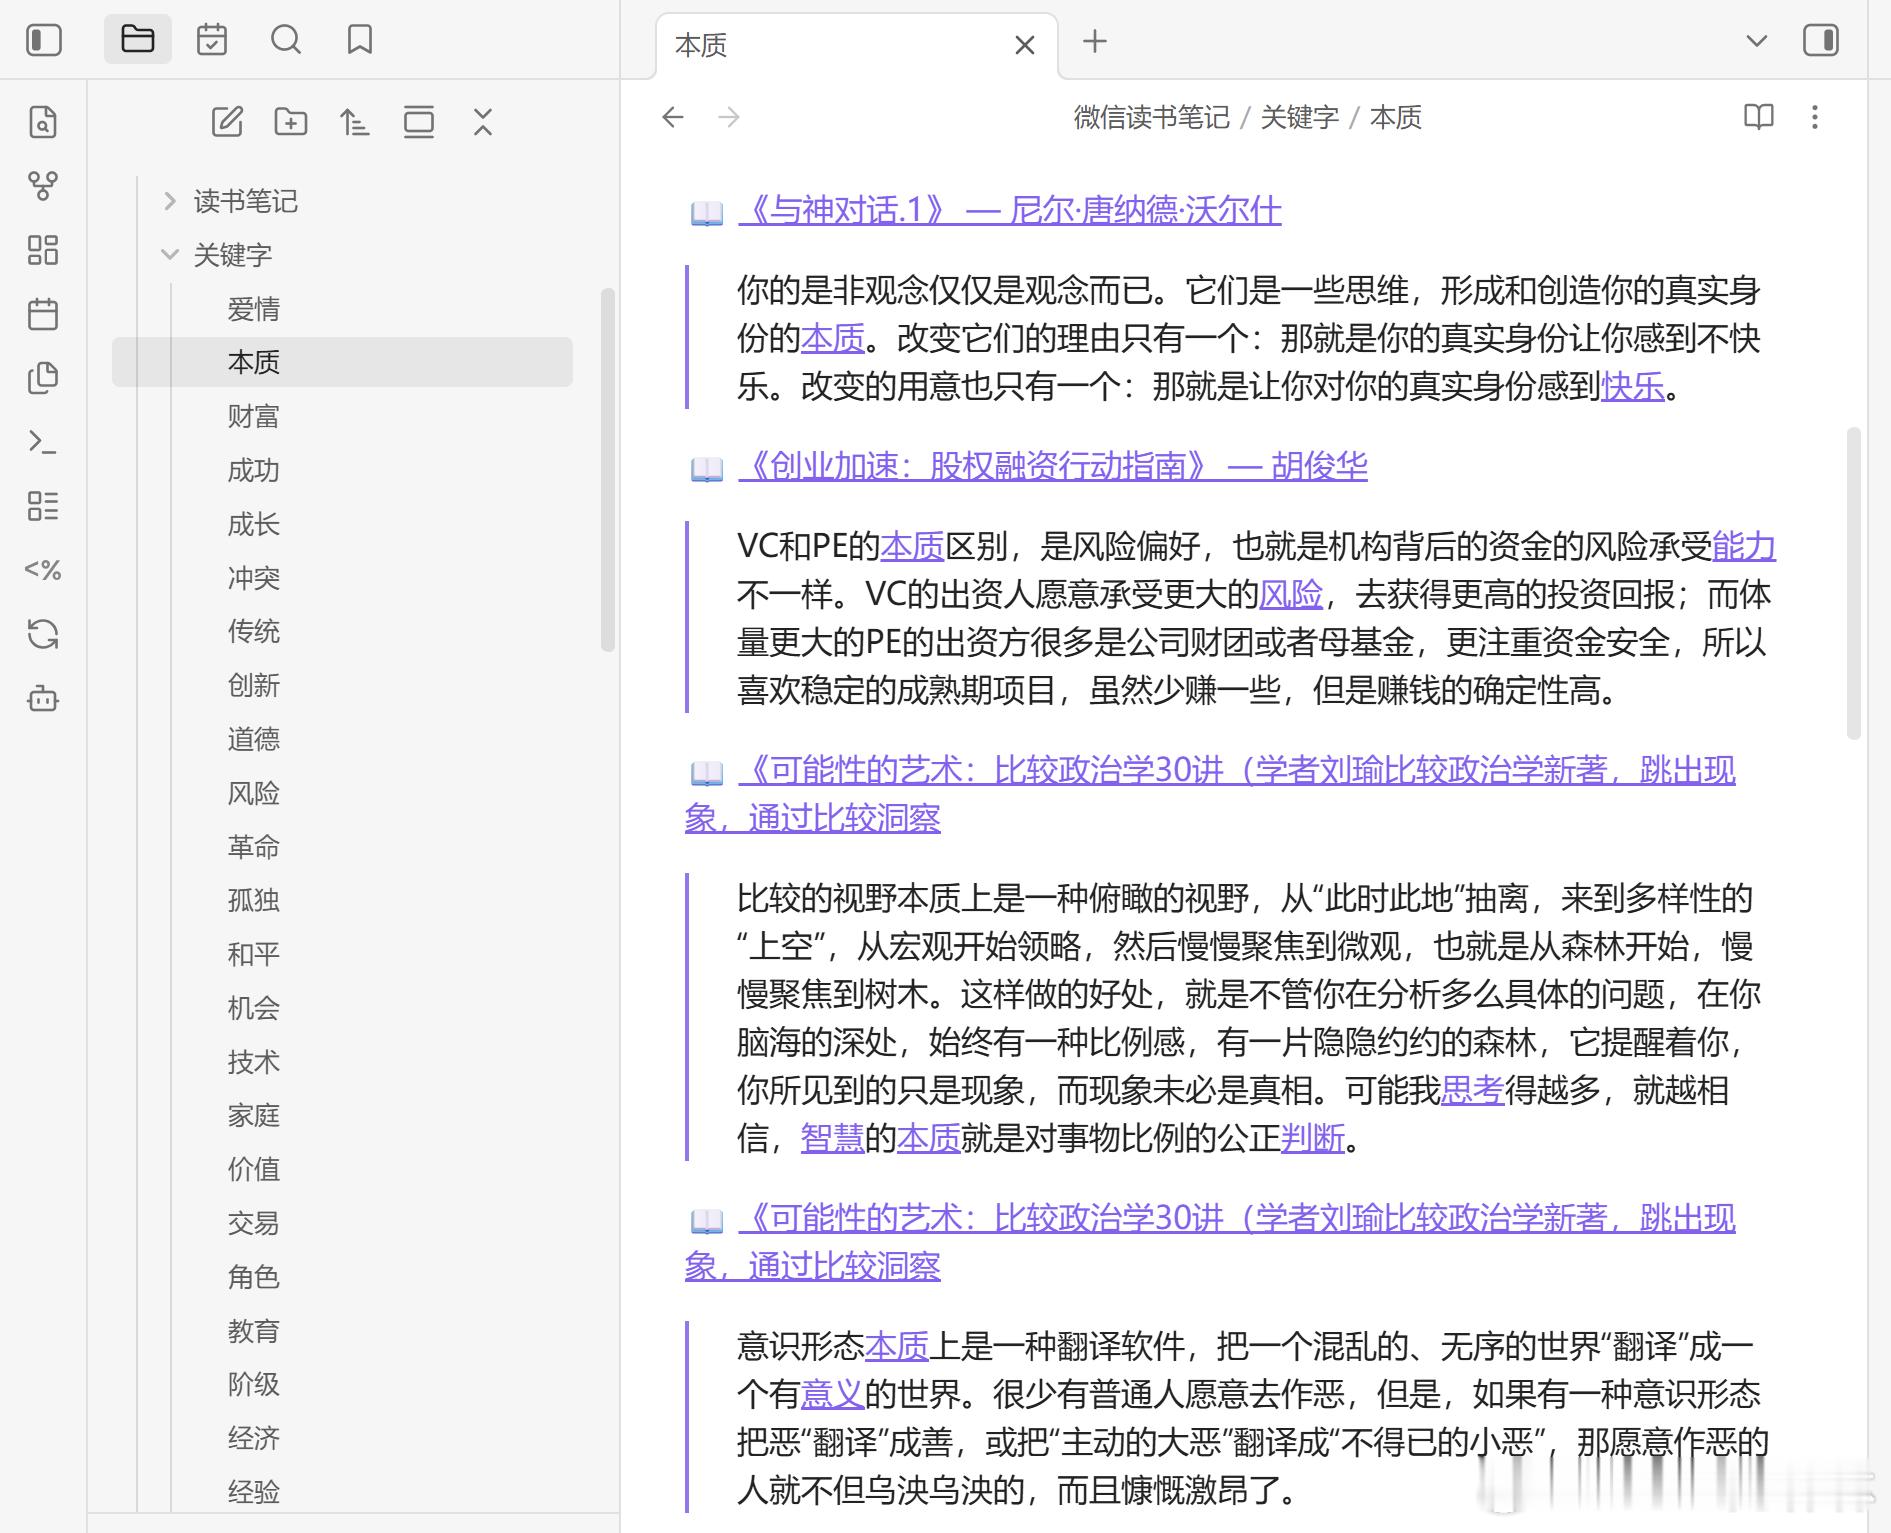Click the sync refresh ribbon icon
Screen dimensions: 1891x1533
(x=43, y=634)
